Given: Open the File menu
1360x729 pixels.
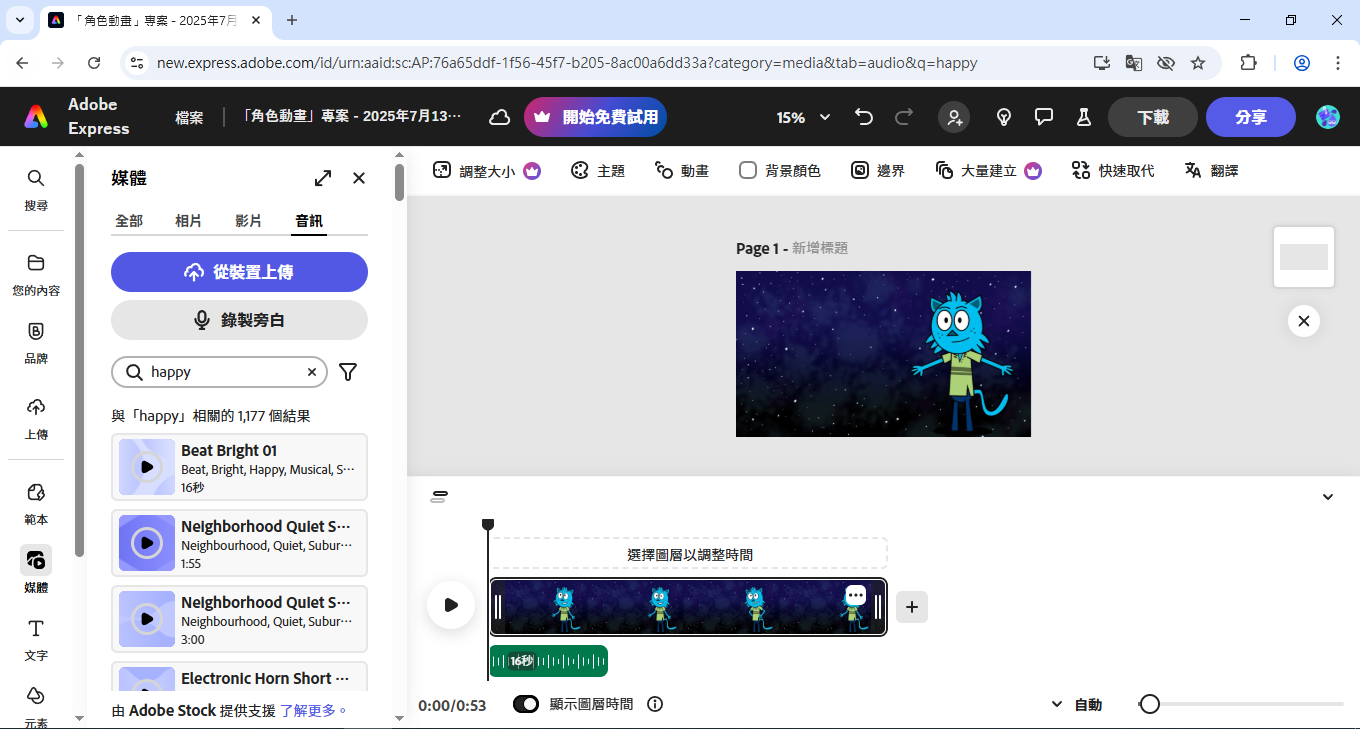Looking at the screenshot, I should point(189,117).
